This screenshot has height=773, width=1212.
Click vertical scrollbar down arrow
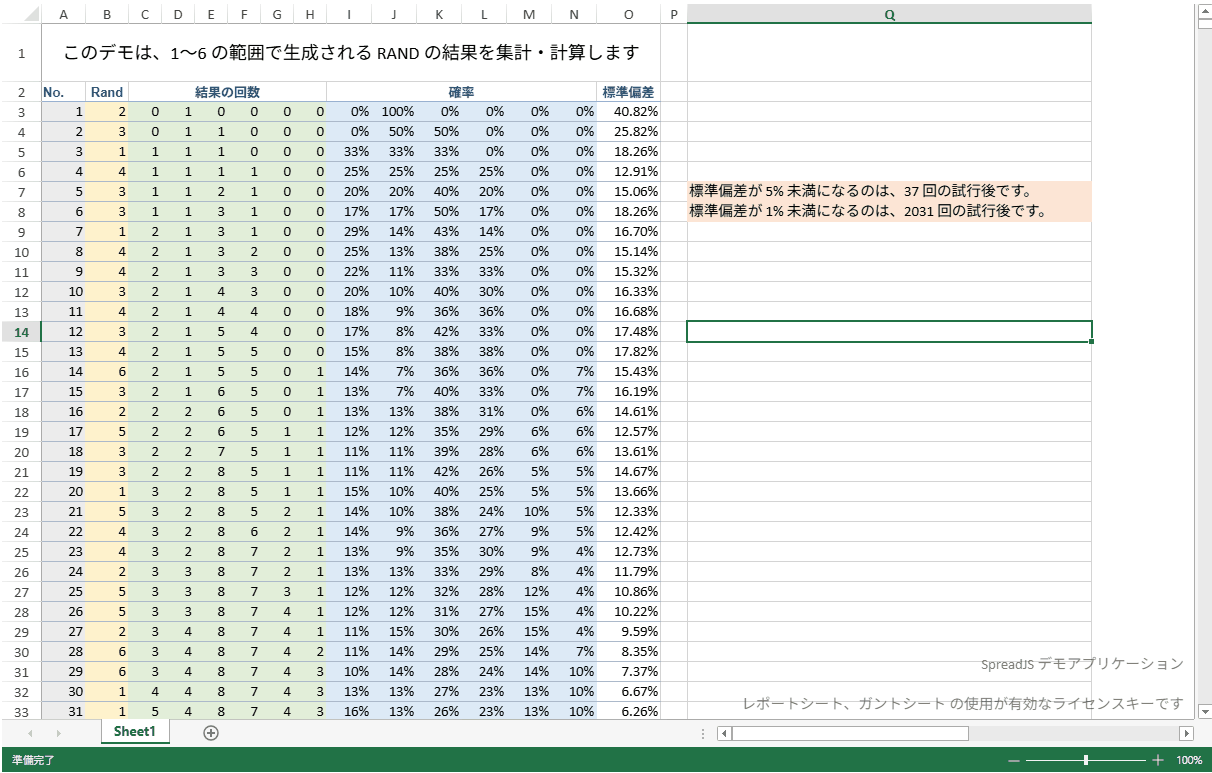tap(1204, 711)
